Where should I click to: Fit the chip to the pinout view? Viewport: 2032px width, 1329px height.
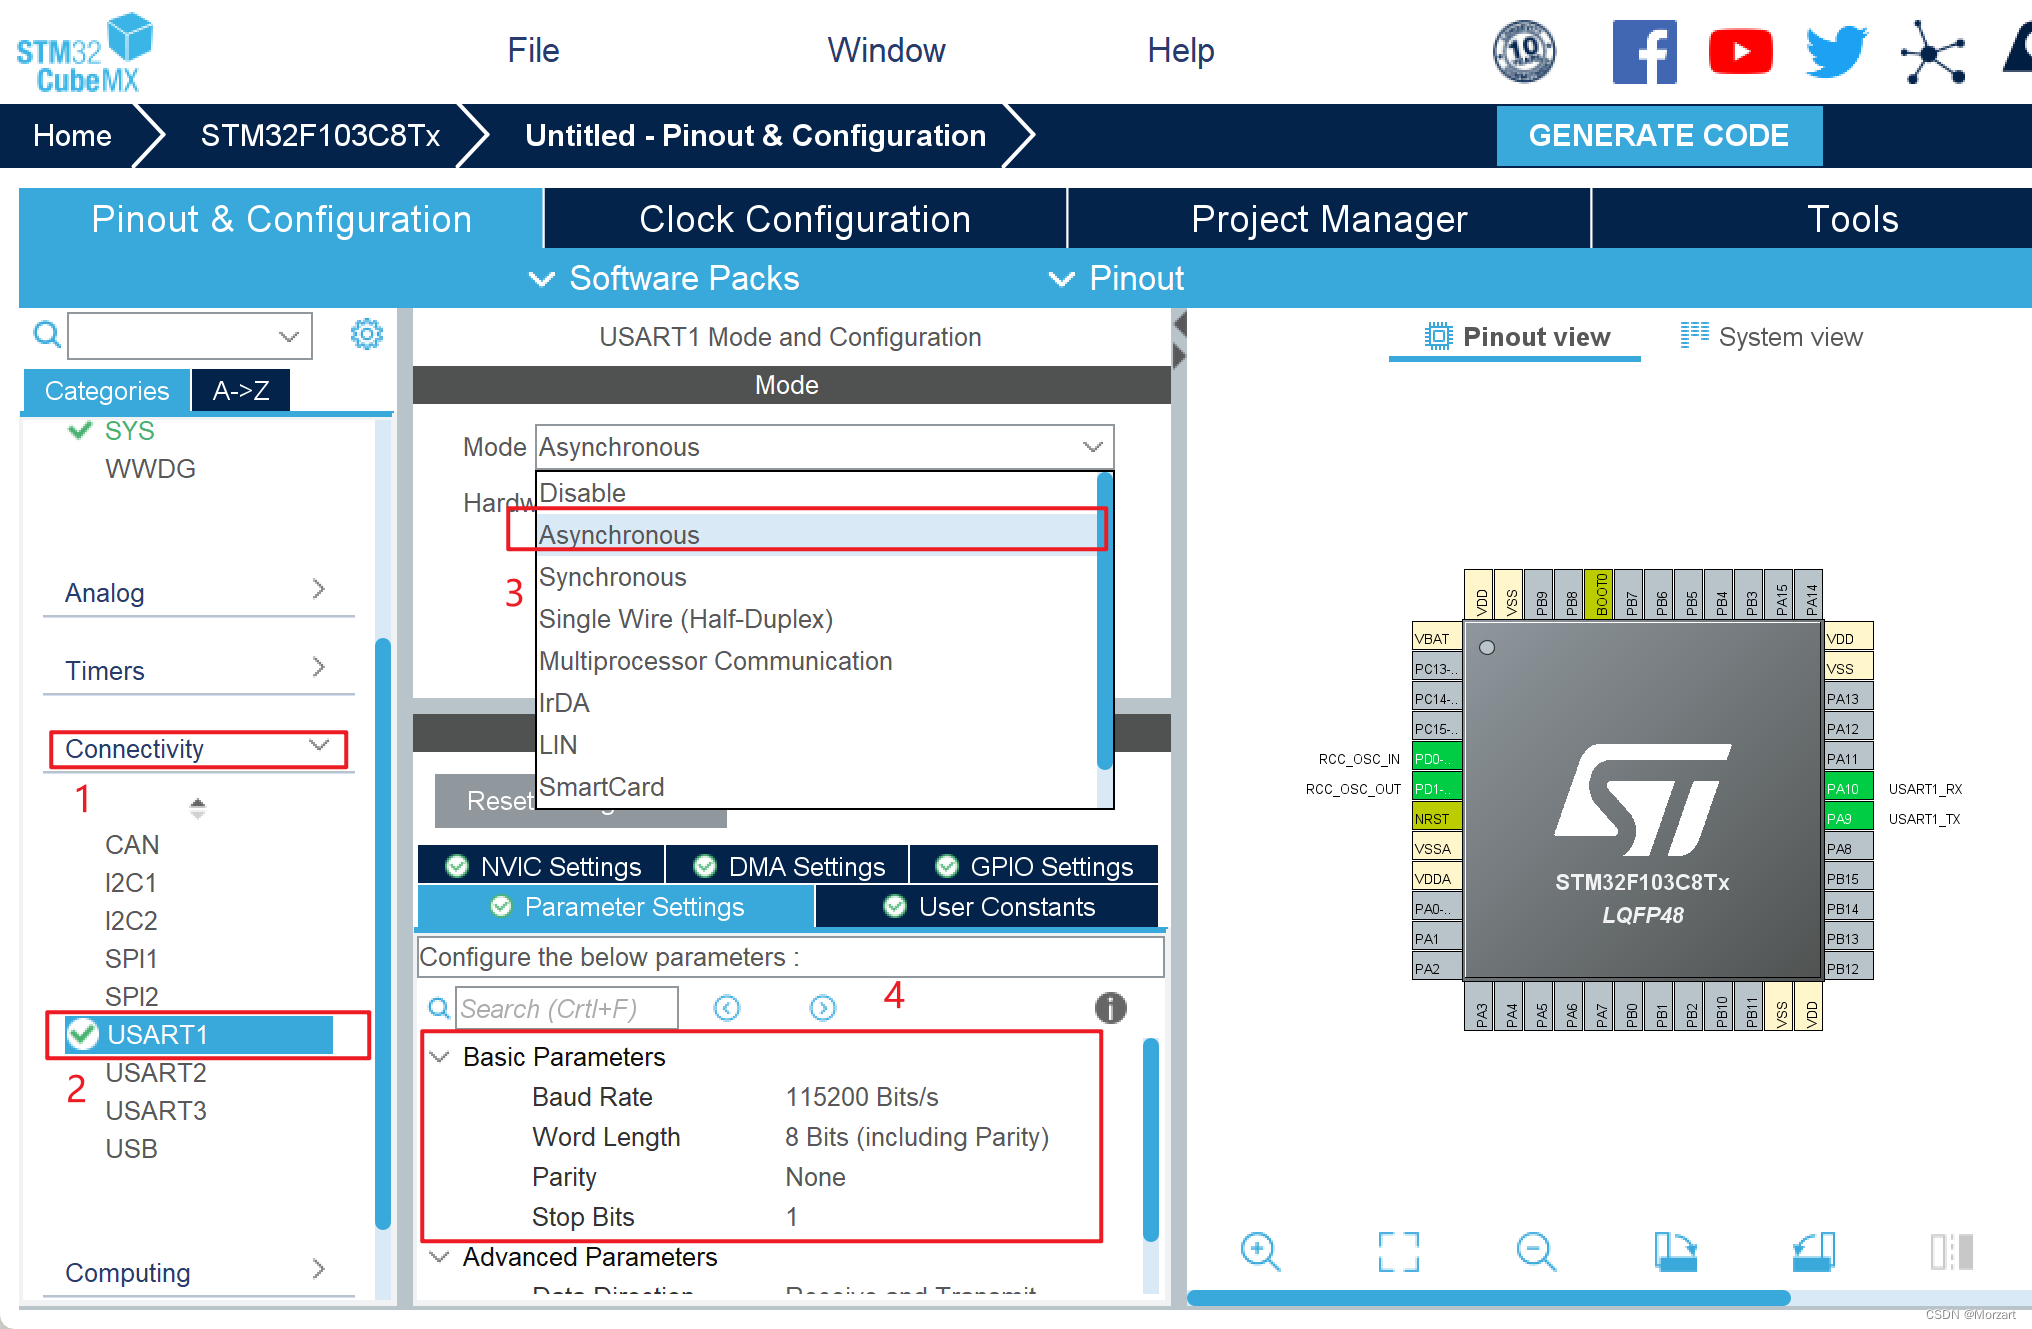1398,1252
